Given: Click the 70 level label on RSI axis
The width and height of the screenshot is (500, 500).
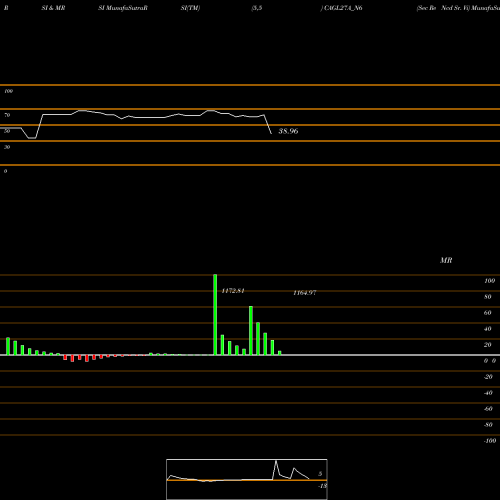Looking at the screenshot, I should (x=7, y=115).
